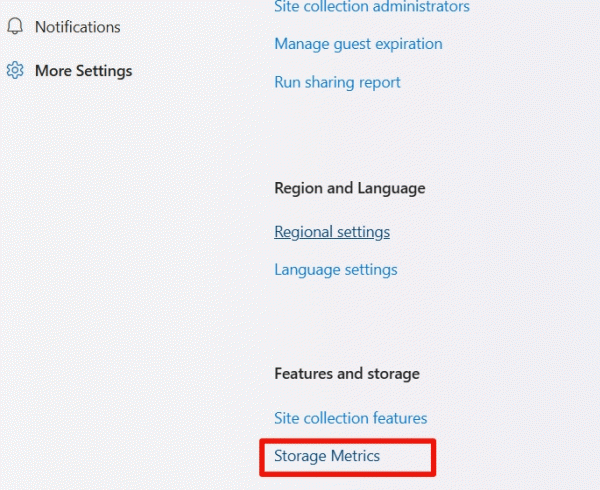Click the Region and Language heading
Image resolution: width=600 pixels, height=490 pixels.
pos(349,188)
